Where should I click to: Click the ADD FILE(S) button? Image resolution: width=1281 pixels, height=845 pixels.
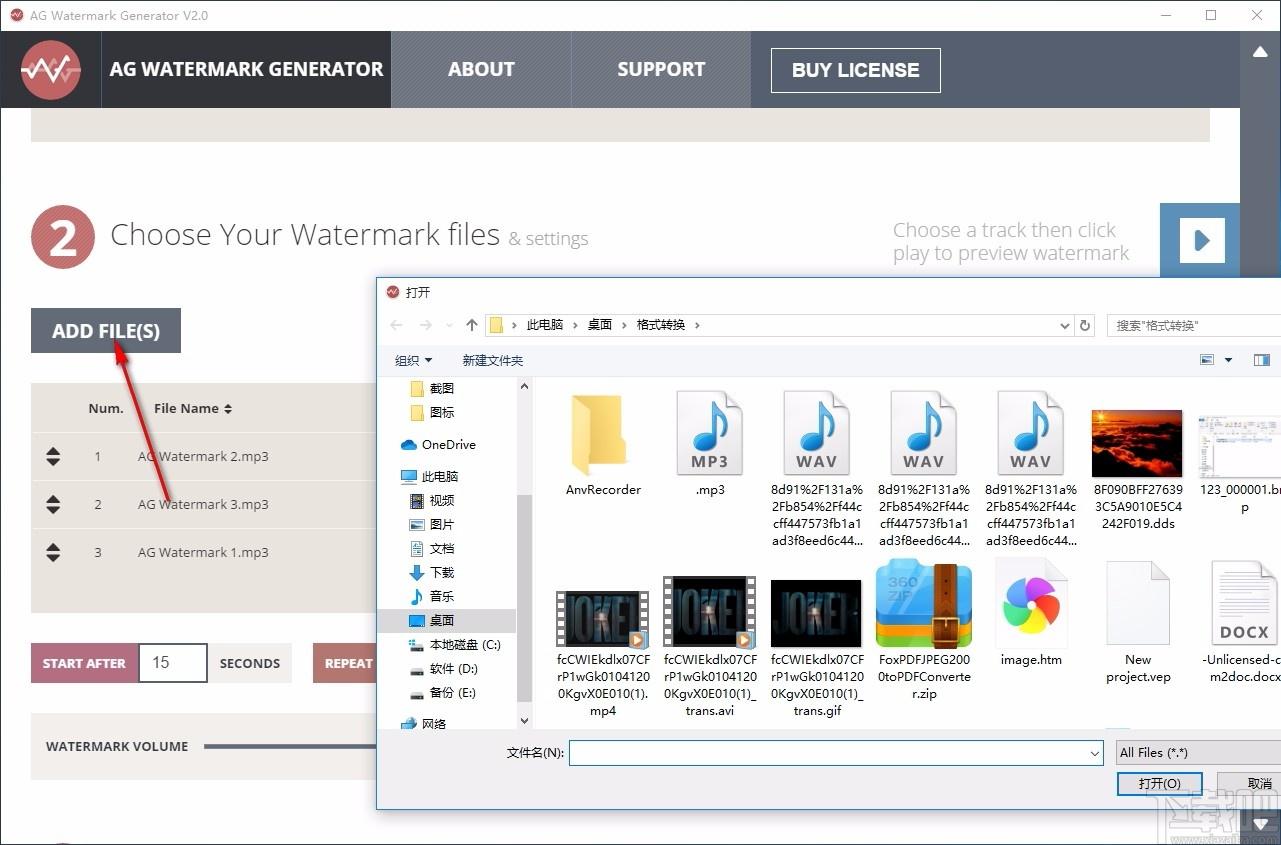106,331
